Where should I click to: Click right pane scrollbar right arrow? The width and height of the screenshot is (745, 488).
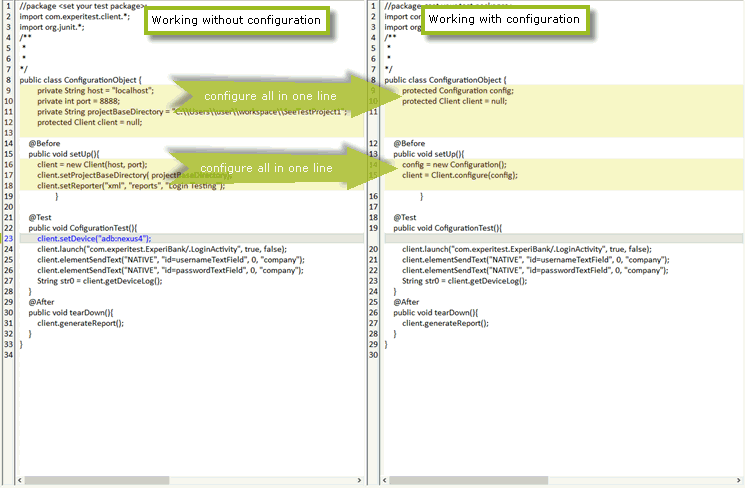pyautogui.click(x=738, y=481)
